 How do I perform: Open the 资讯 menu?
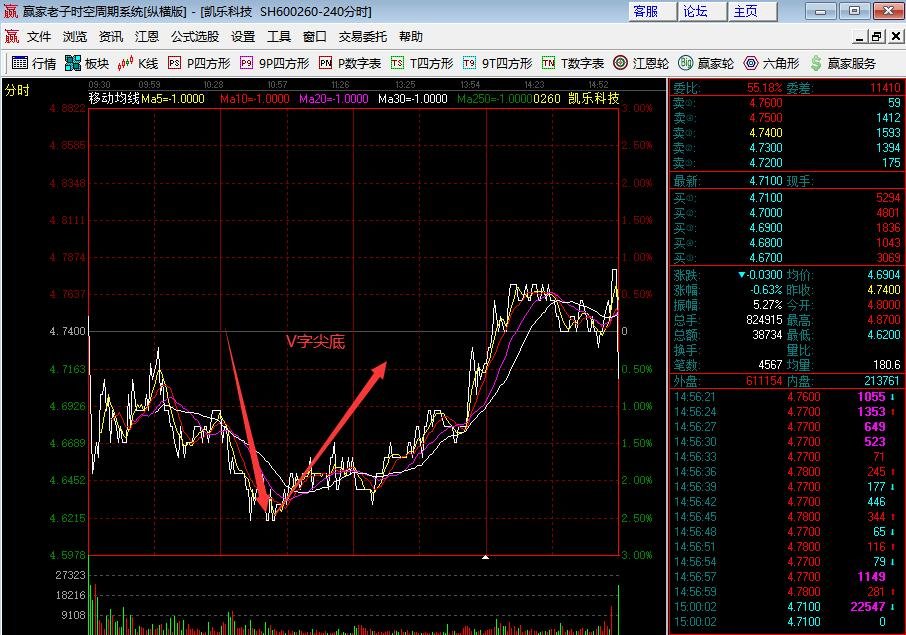111,36
